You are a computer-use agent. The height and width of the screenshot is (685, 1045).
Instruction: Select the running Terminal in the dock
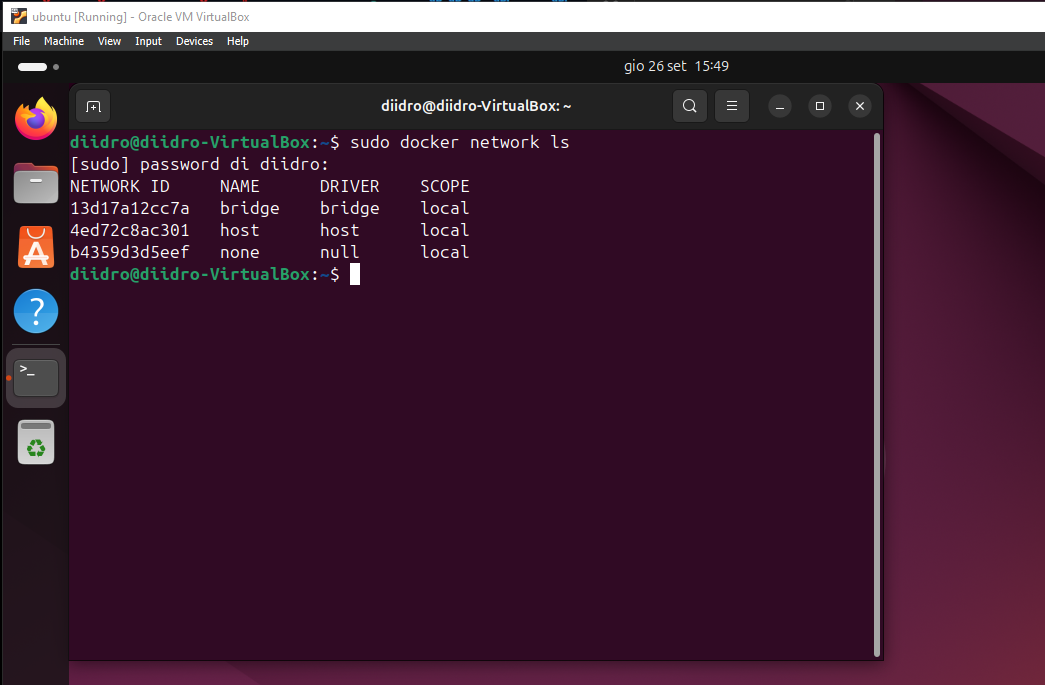(x=35, y=377)
